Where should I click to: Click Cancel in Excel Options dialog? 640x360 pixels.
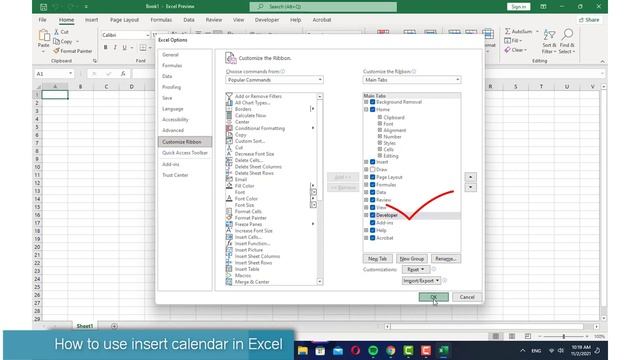[x=467, y=297]
